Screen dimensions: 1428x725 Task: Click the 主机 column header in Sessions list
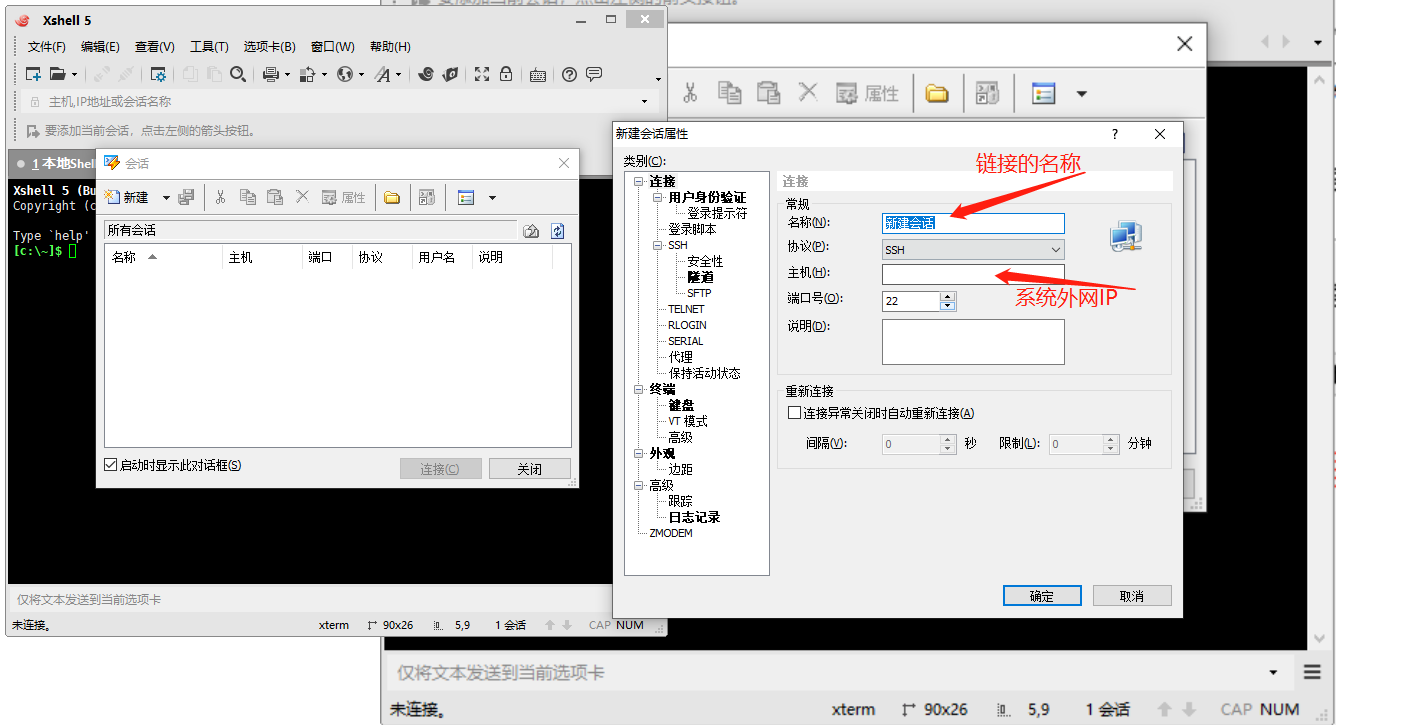pos(262,257)
